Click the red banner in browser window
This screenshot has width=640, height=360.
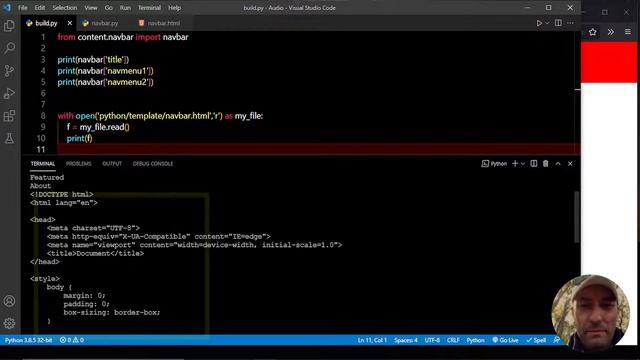coord(609,62)
